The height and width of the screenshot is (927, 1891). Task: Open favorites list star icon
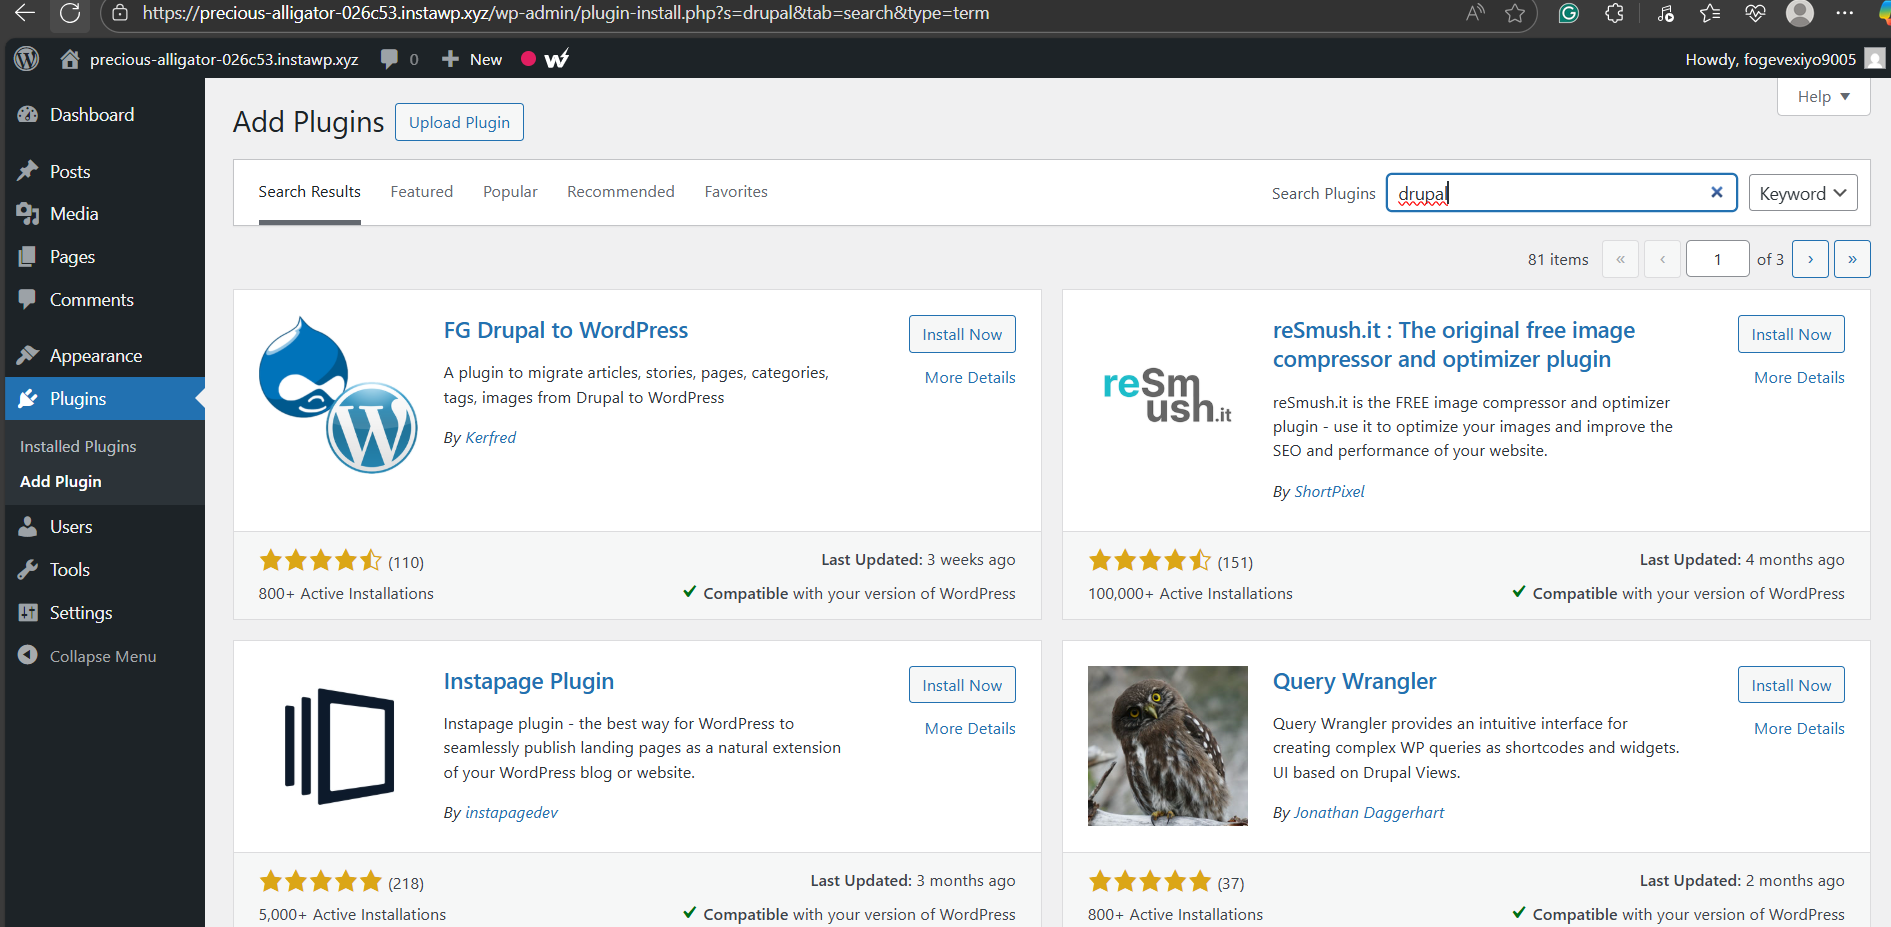click(x=1710, y=13)
